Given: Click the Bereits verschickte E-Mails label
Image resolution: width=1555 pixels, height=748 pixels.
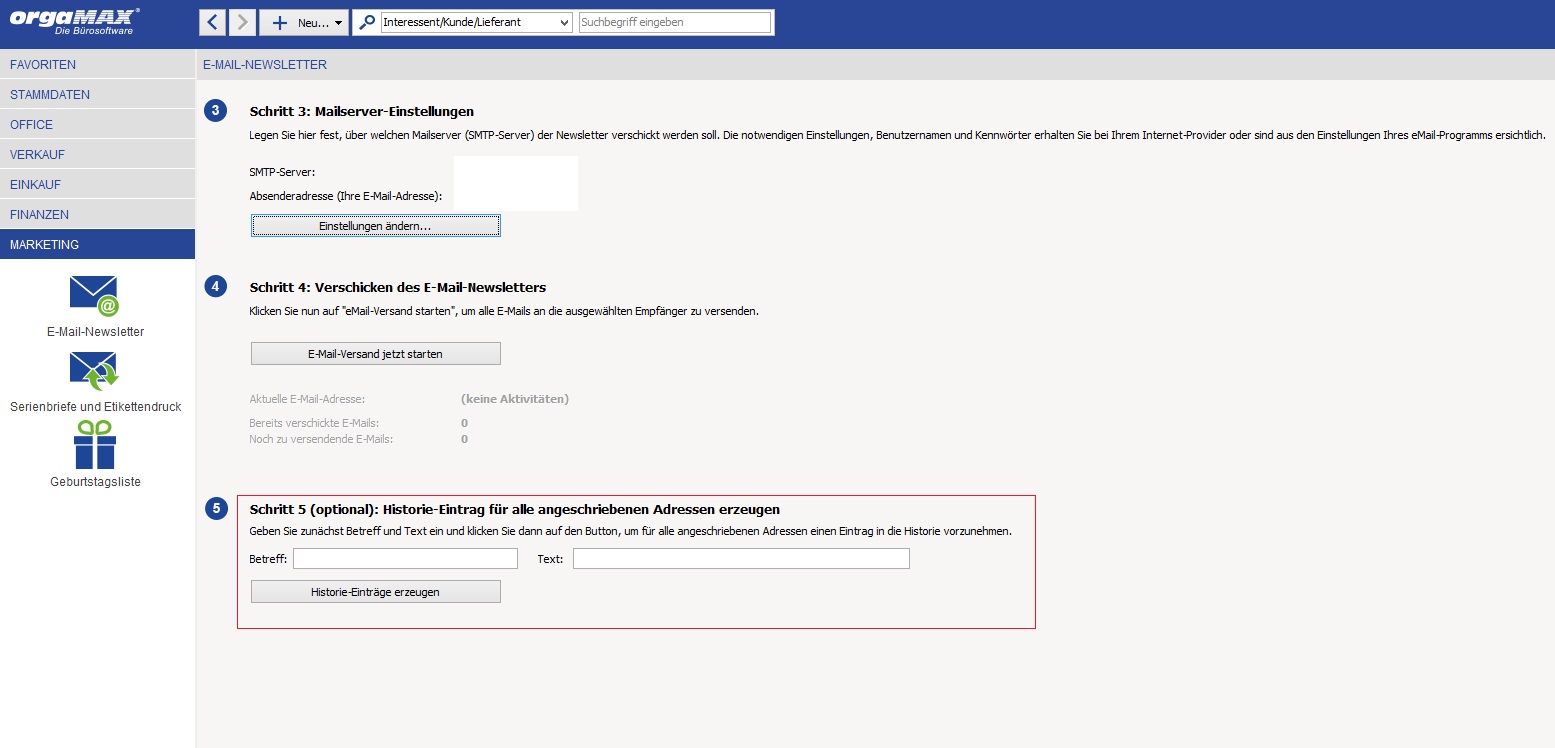Looking at the screenshot, I should (x=314, y=424).
